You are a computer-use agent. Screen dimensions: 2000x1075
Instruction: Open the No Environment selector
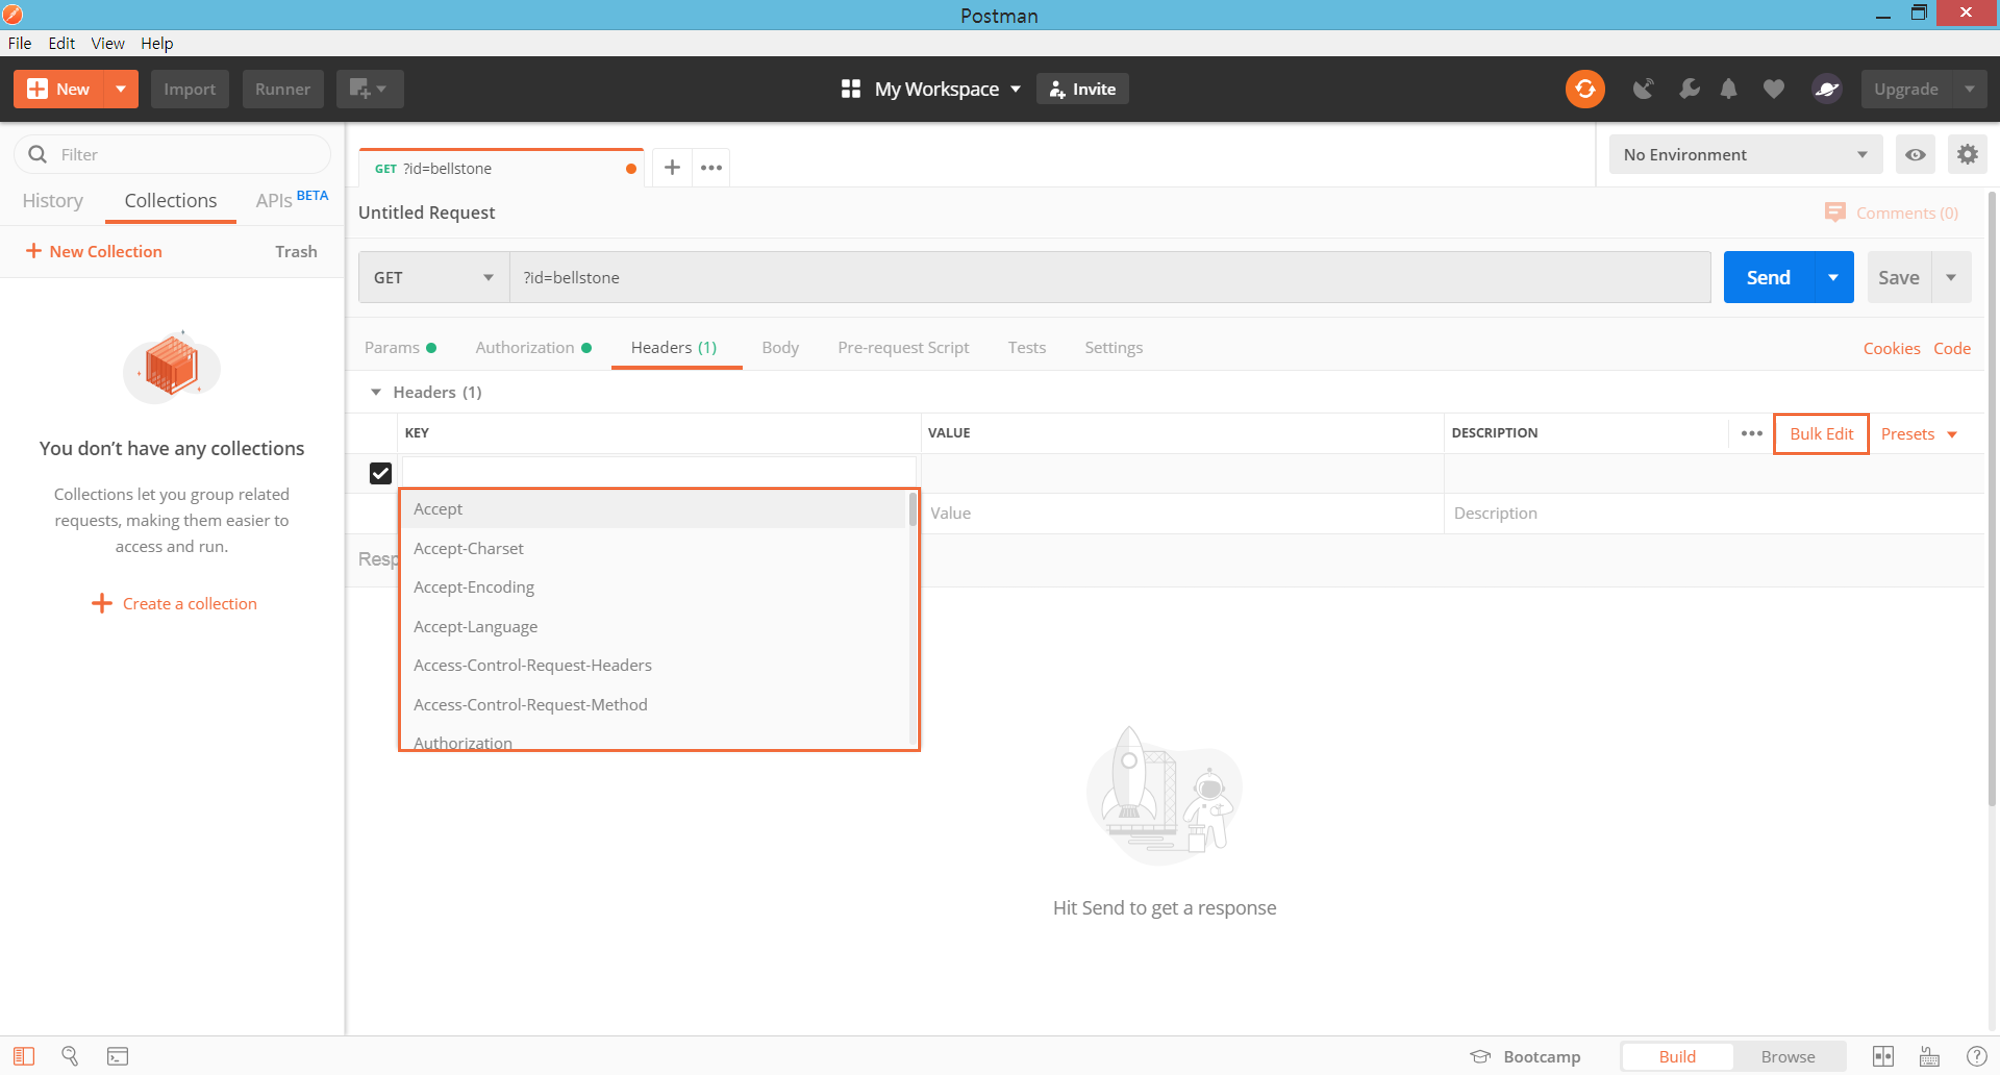coord(1745,154)
